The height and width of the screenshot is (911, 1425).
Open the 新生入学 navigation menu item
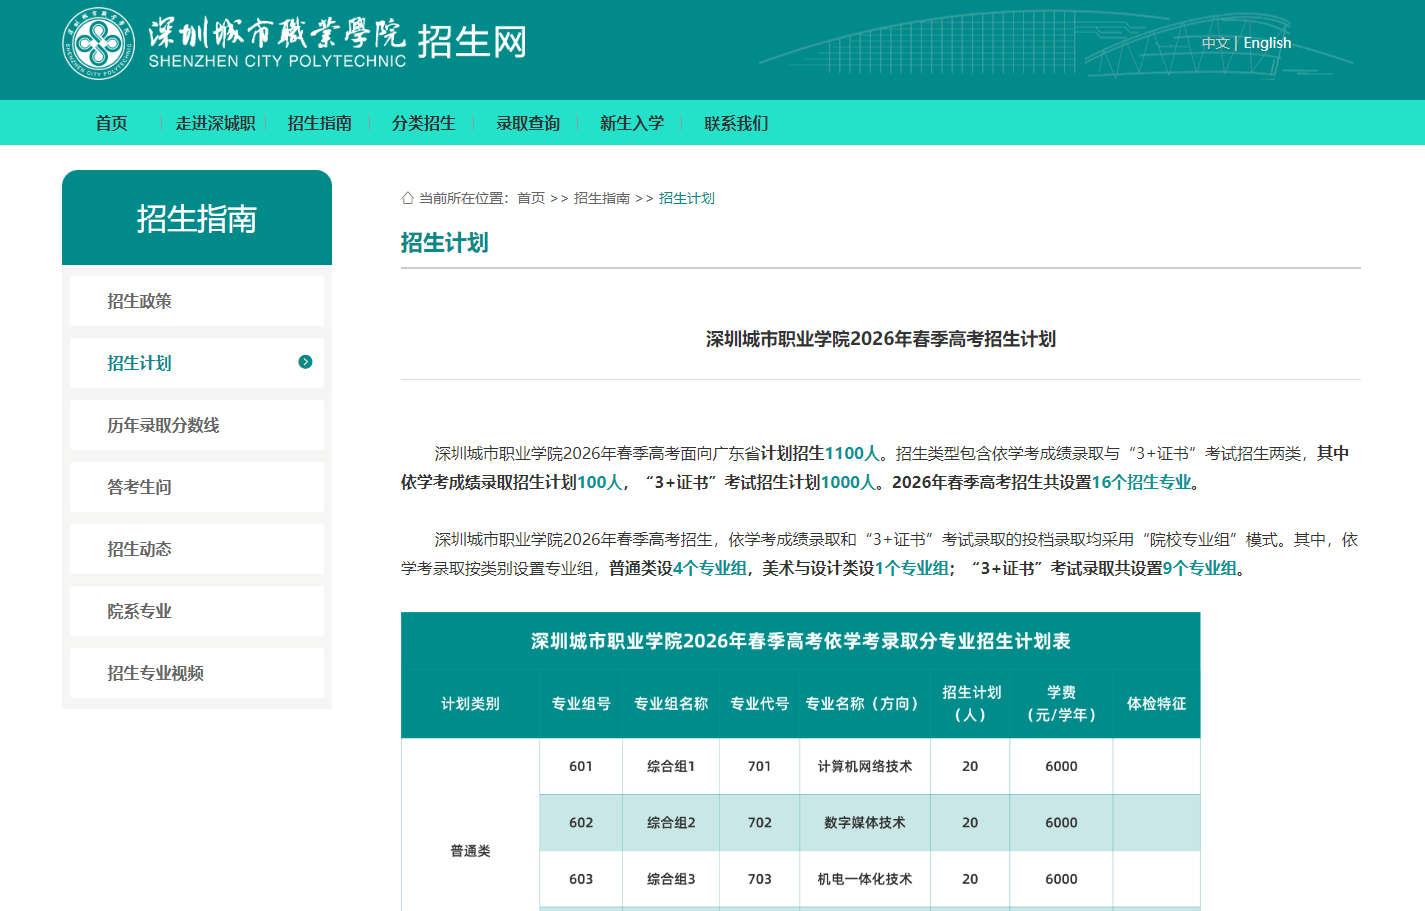pos(630,122)
